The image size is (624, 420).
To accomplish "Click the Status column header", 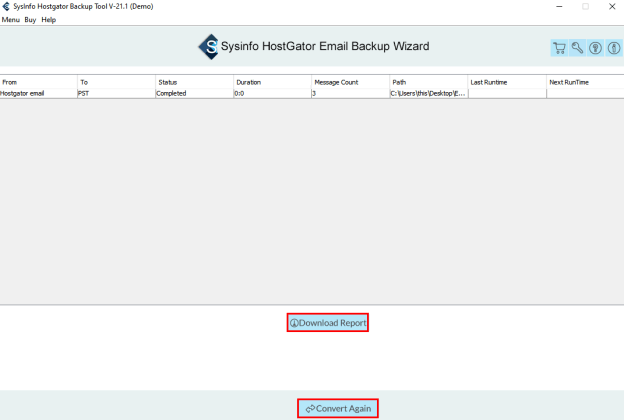I will point(194,82).
